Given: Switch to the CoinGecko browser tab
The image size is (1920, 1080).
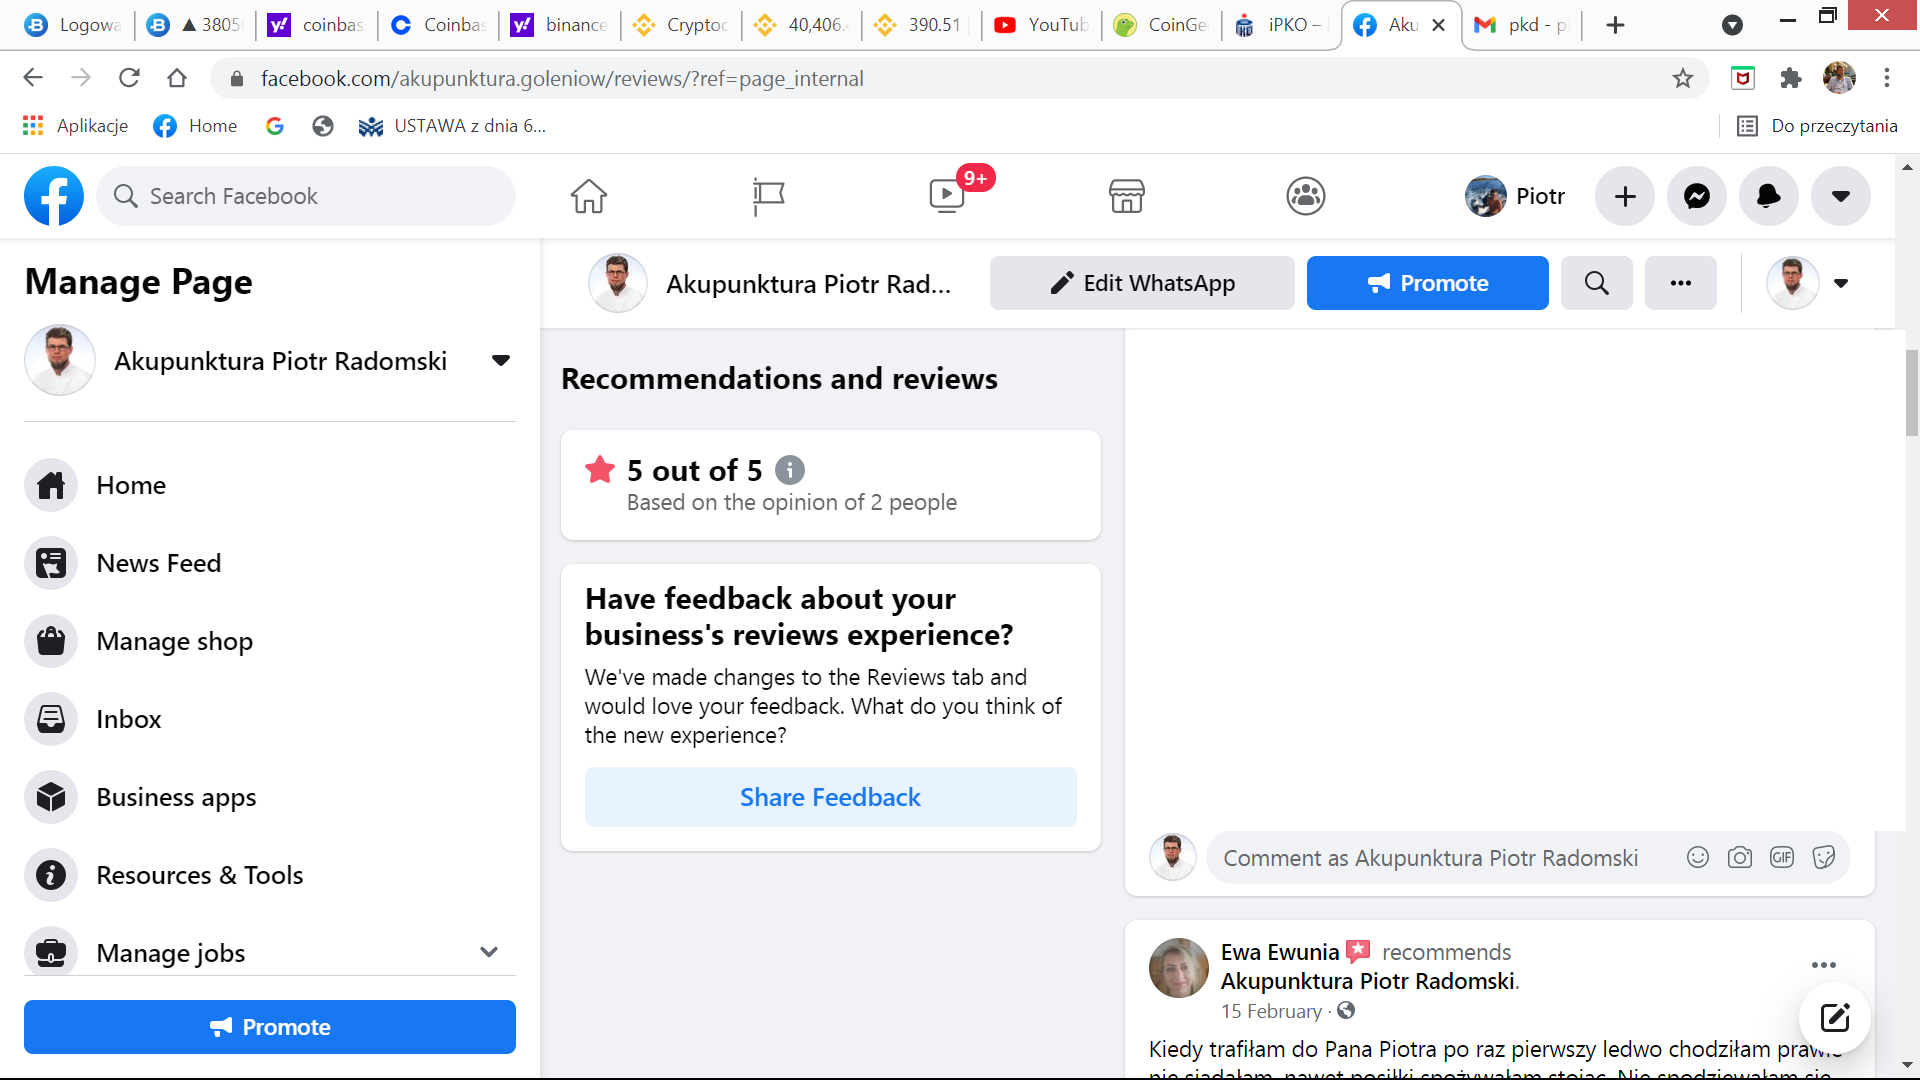Looking at the screenshot, I should (1161, 25).
